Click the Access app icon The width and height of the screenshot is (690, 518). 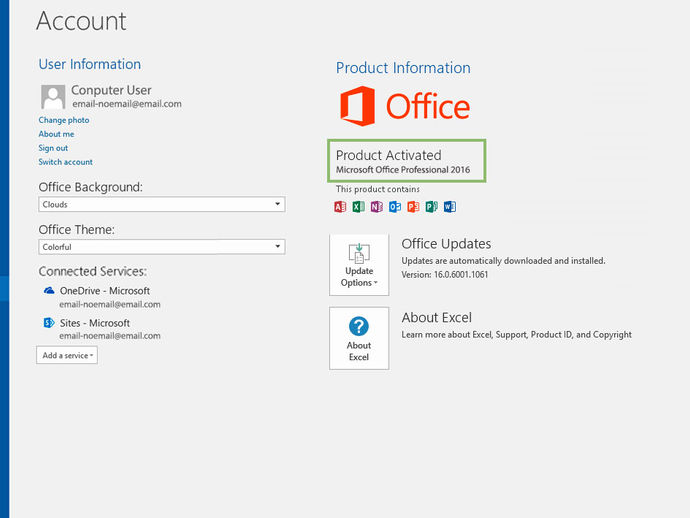[x=340, y=206]
